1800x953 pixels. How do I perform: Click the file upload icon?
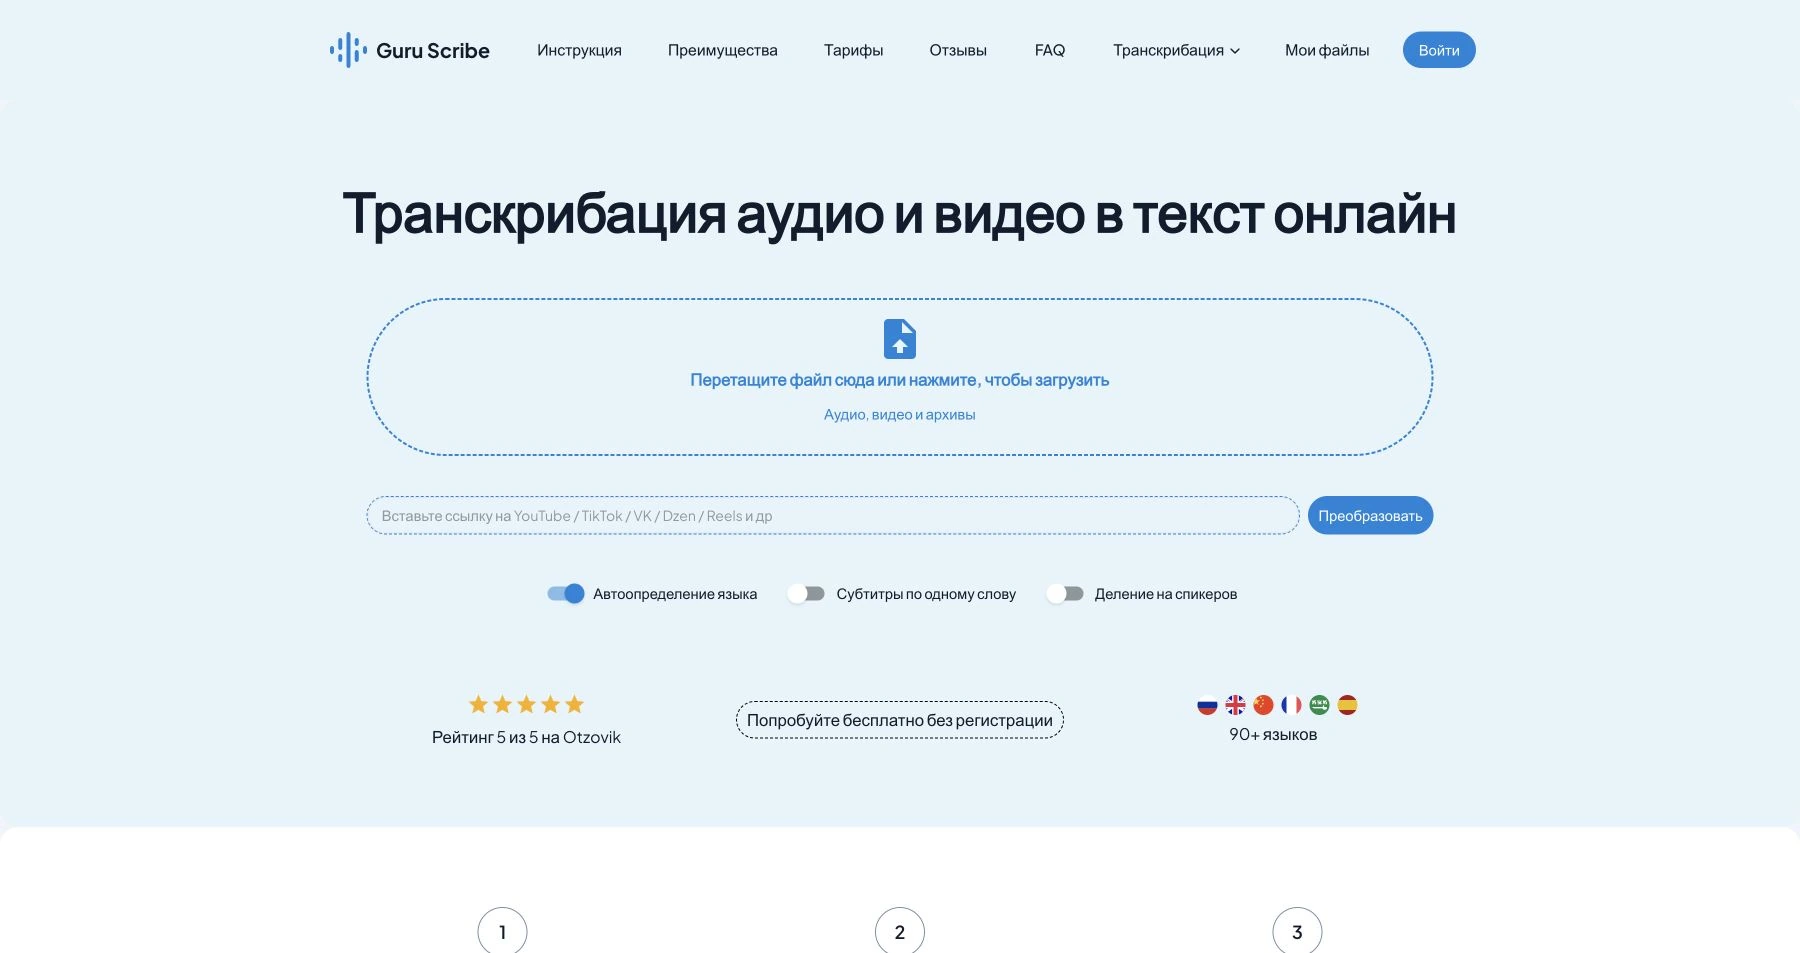point(900,339)
